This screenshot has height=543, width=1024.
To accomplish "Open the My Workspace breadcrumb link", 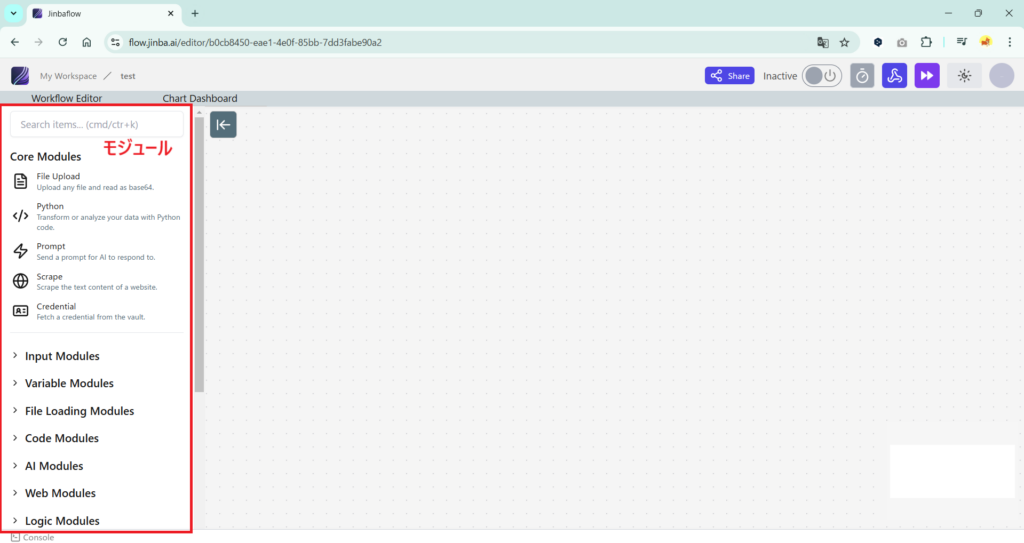I will coord(68,76).
